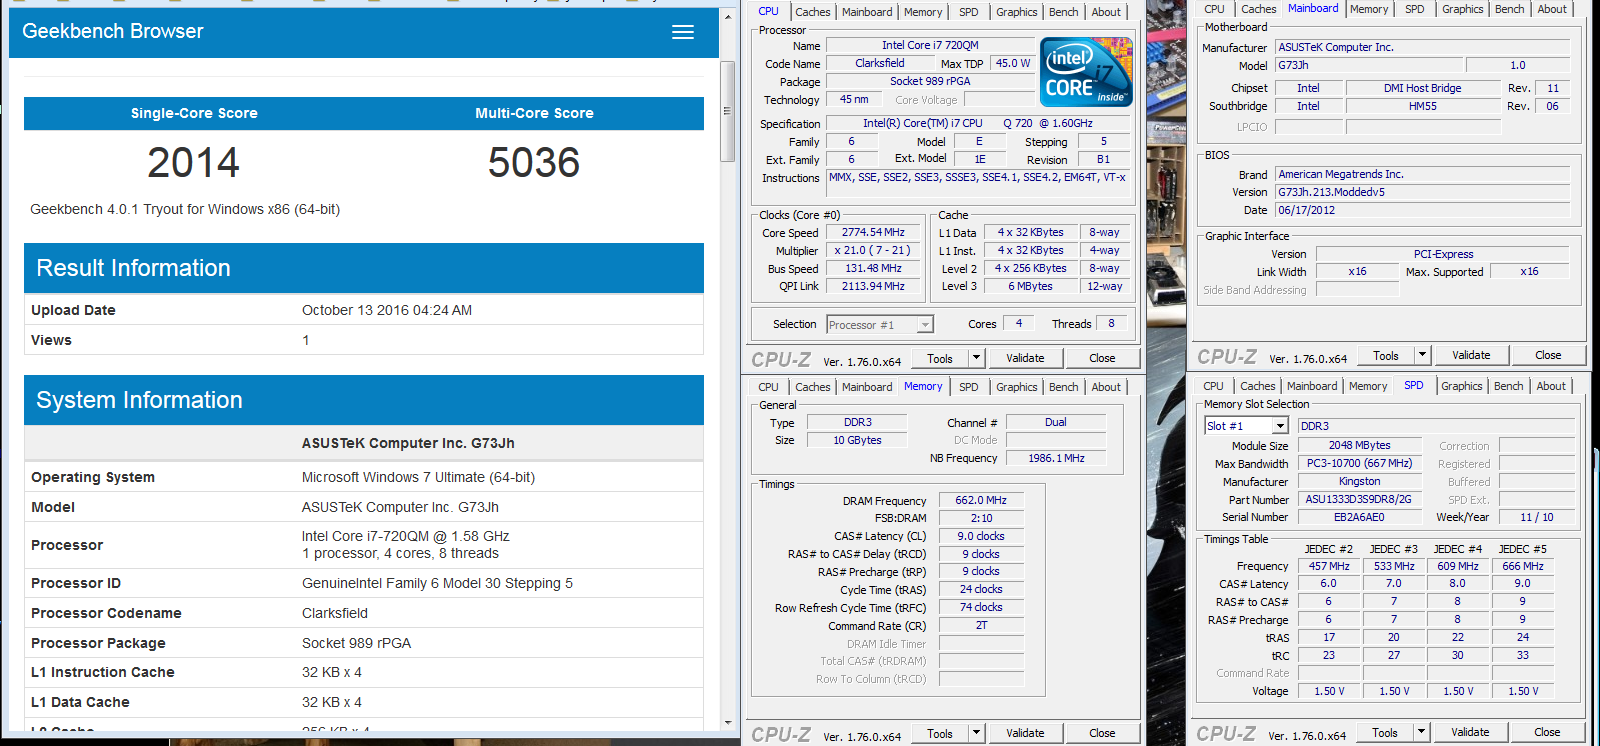Click DRAM Frequency value 662.0 MHz
This screenshot has width=1600, height=746.
981,500
